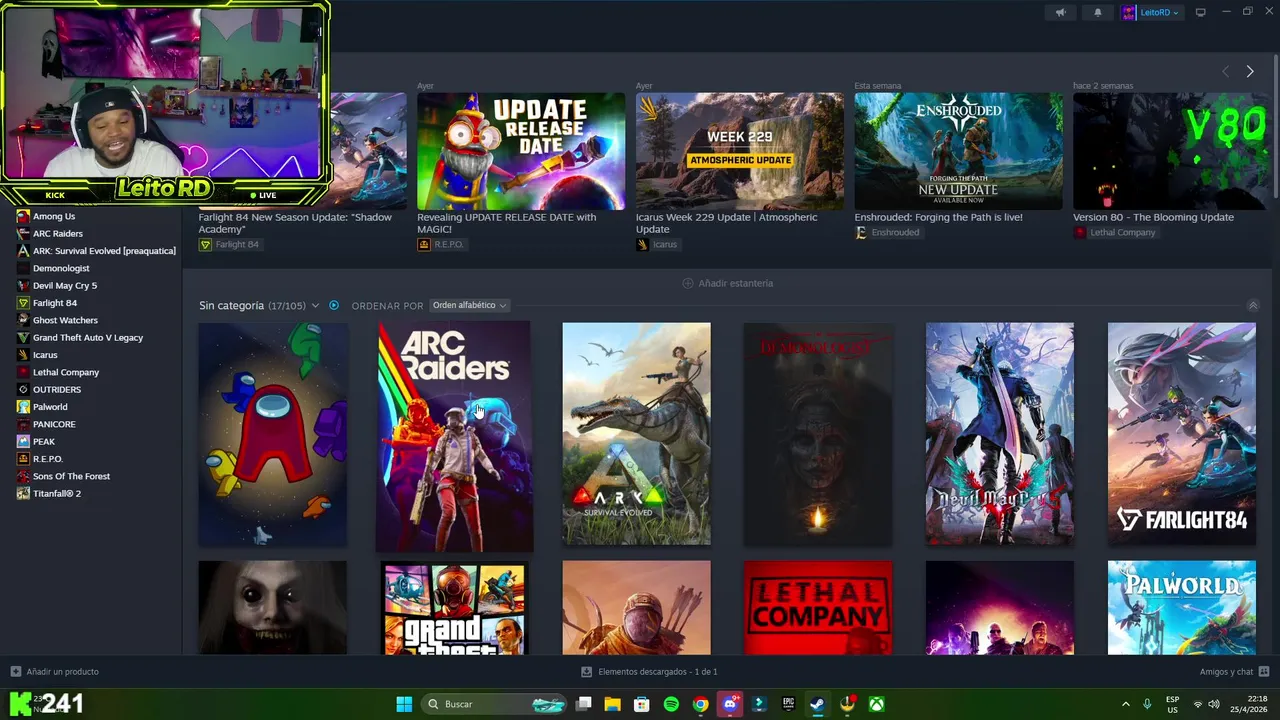Open Task View on the taskbar

[x=584, y=704]
